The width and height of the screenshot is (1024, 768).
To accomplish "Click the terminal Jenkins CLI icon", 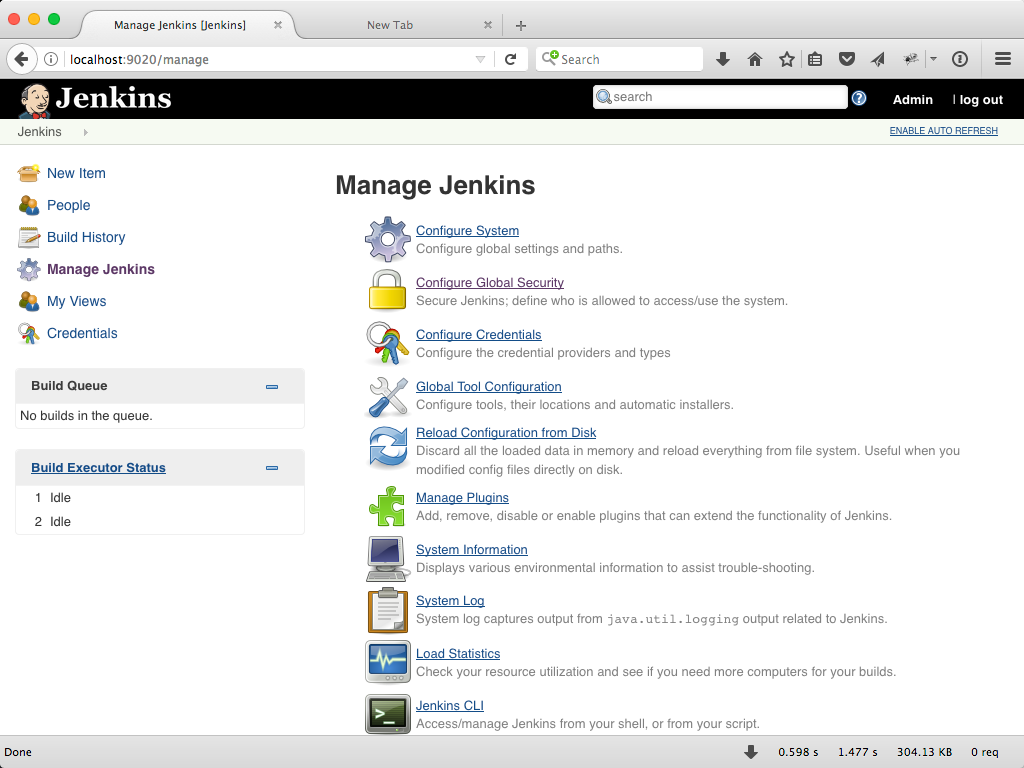I will tap(388, 714).
